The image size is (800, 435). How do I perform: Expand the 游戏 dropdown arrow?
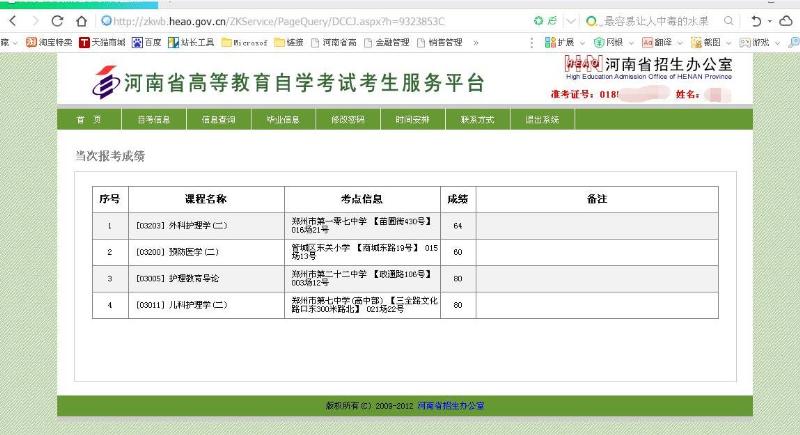pyautogui.click(x=777, y=43)
